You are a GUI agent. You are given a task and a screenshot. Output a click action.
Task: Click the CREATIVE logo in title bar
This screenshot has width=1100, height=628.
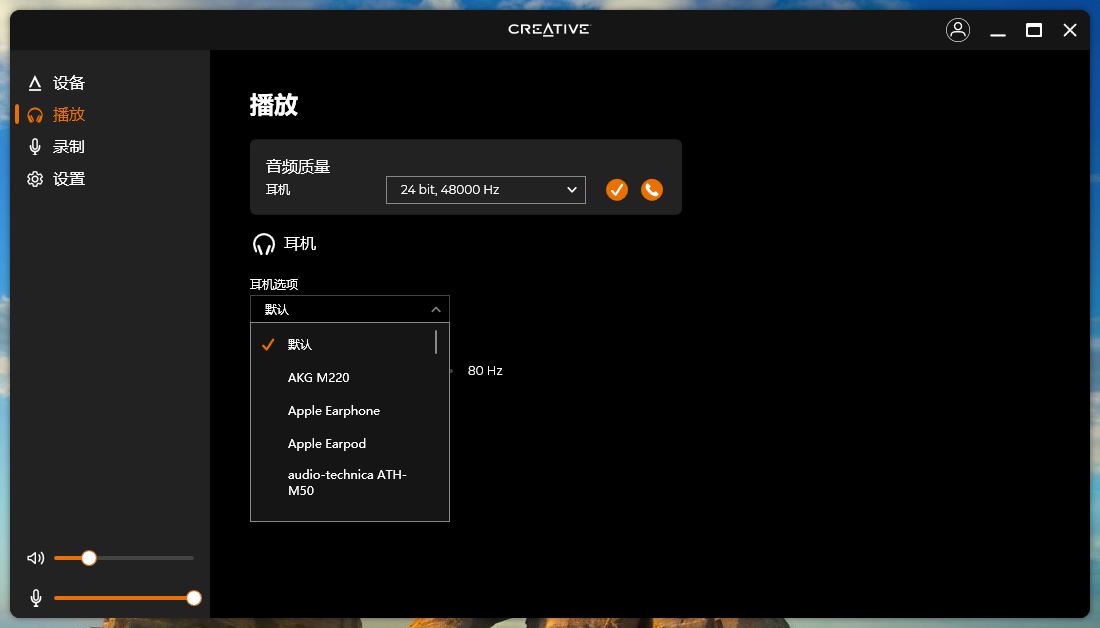coord(549,29)
